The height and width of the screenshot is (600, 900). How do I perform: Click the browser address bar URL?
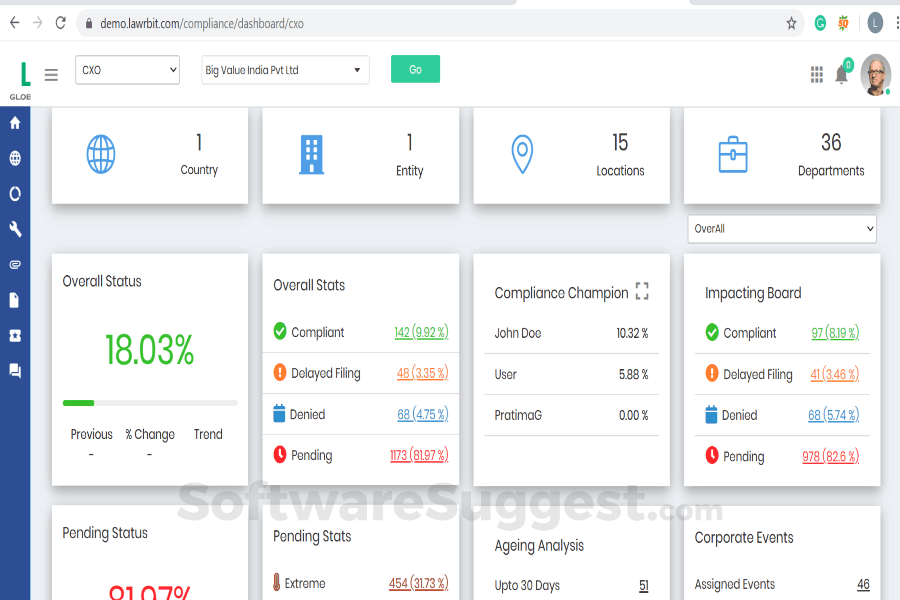(x=200, y=22)
